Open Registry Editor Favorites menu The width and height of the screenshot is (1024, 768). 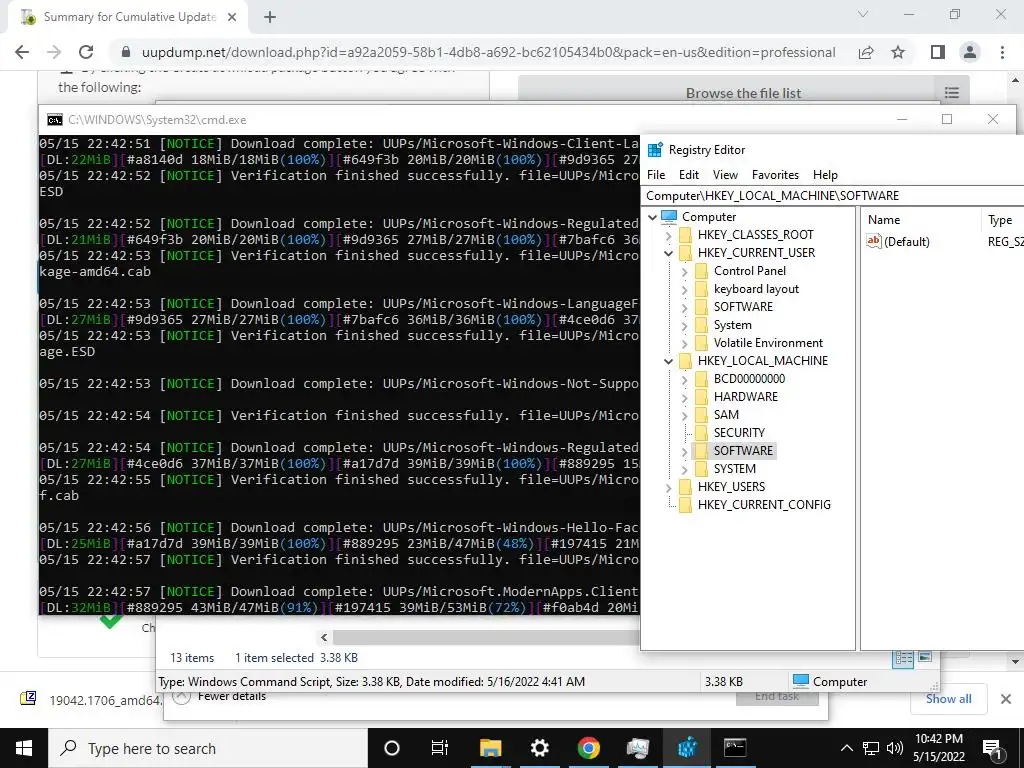pos(775,175)
